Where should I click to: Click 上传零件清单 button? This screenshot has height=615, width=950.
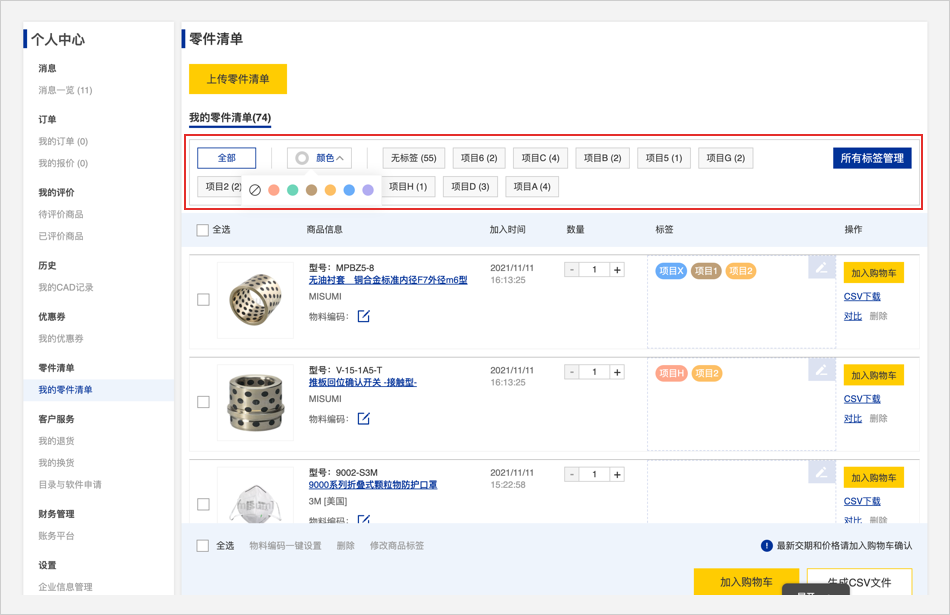point(238,79)
